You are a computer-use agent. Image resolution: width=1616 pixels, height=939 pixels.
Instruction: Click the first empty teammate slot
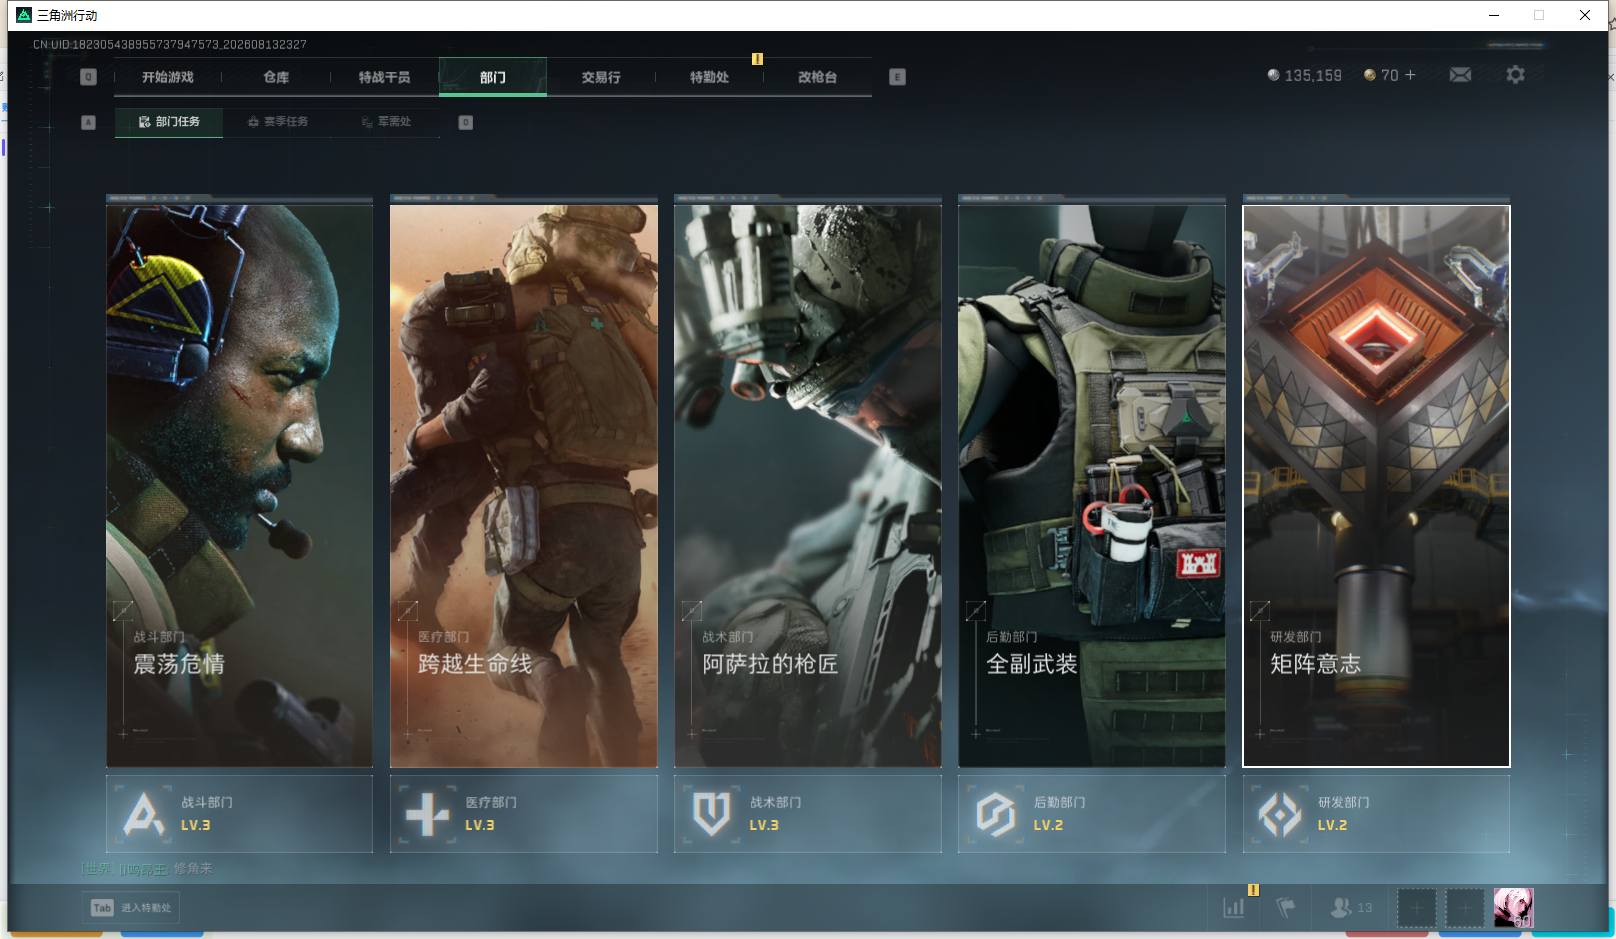coord(1416,908)
